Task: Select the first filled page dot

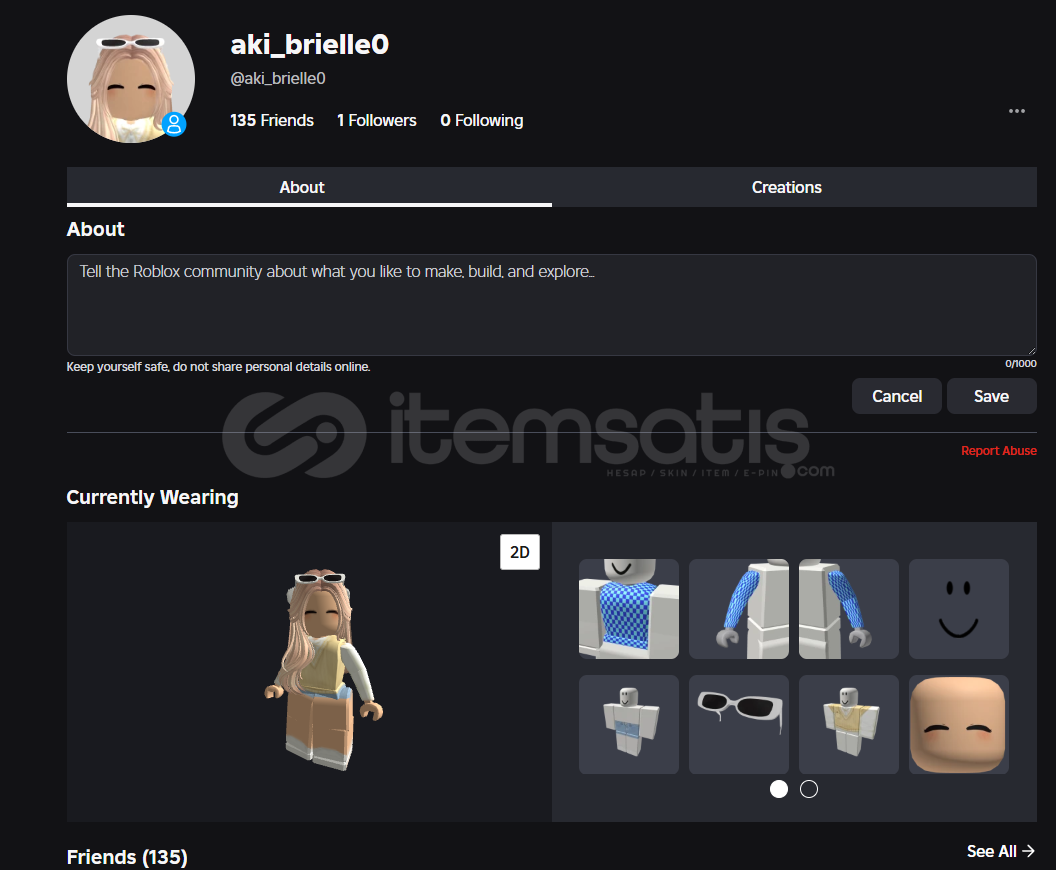Action: pyautogui.click(x=779, y=789)
